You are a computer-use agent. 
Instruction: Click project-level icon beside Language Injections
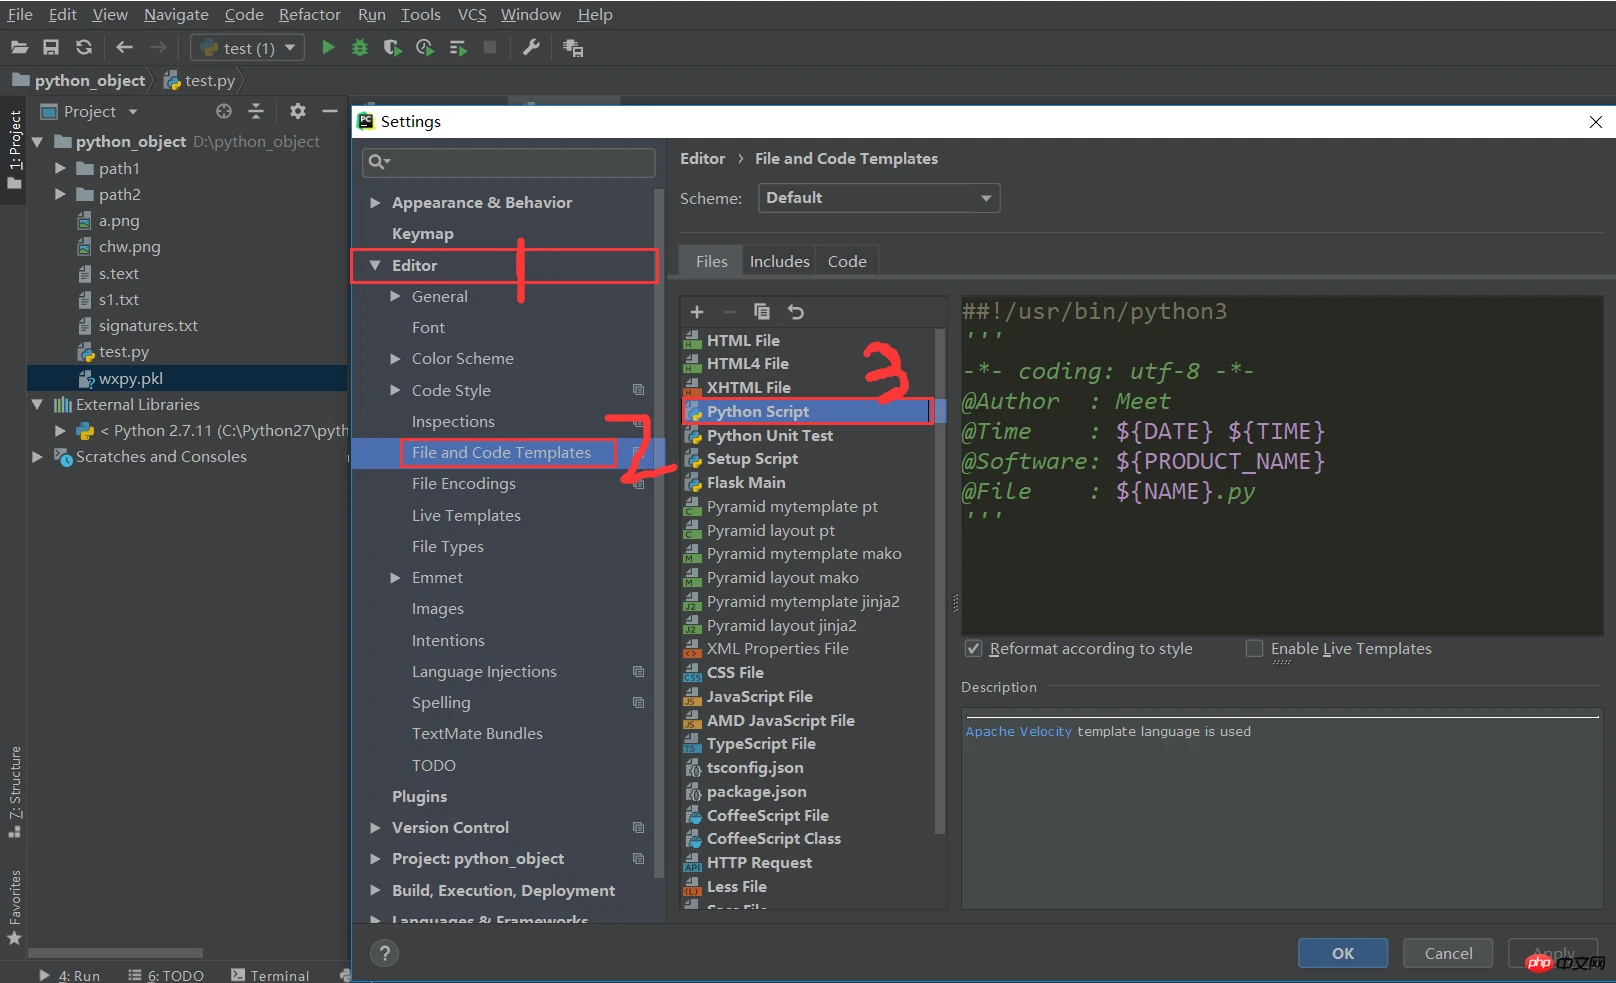pos(638,672)
